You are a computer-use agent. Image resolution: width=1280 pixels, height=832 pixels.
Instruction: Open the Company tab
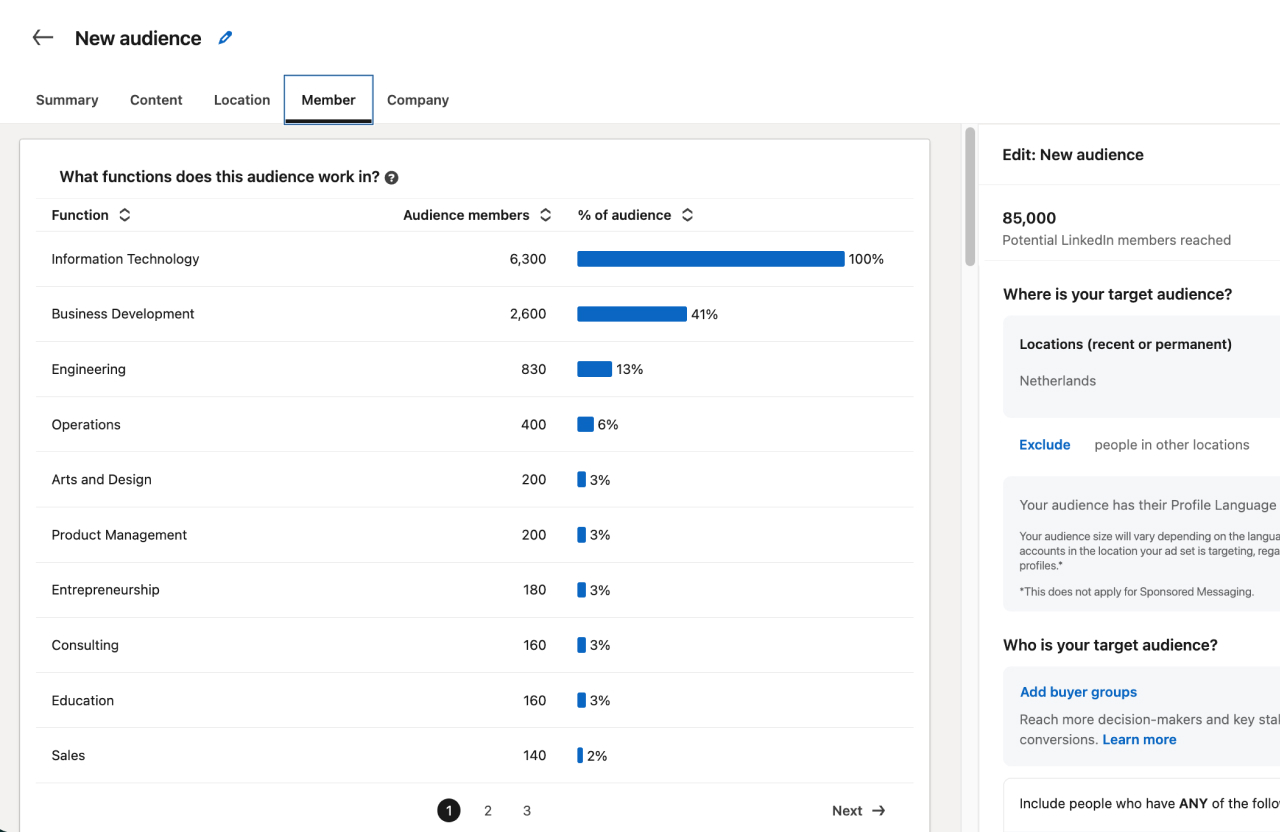(x=418, y=100)
